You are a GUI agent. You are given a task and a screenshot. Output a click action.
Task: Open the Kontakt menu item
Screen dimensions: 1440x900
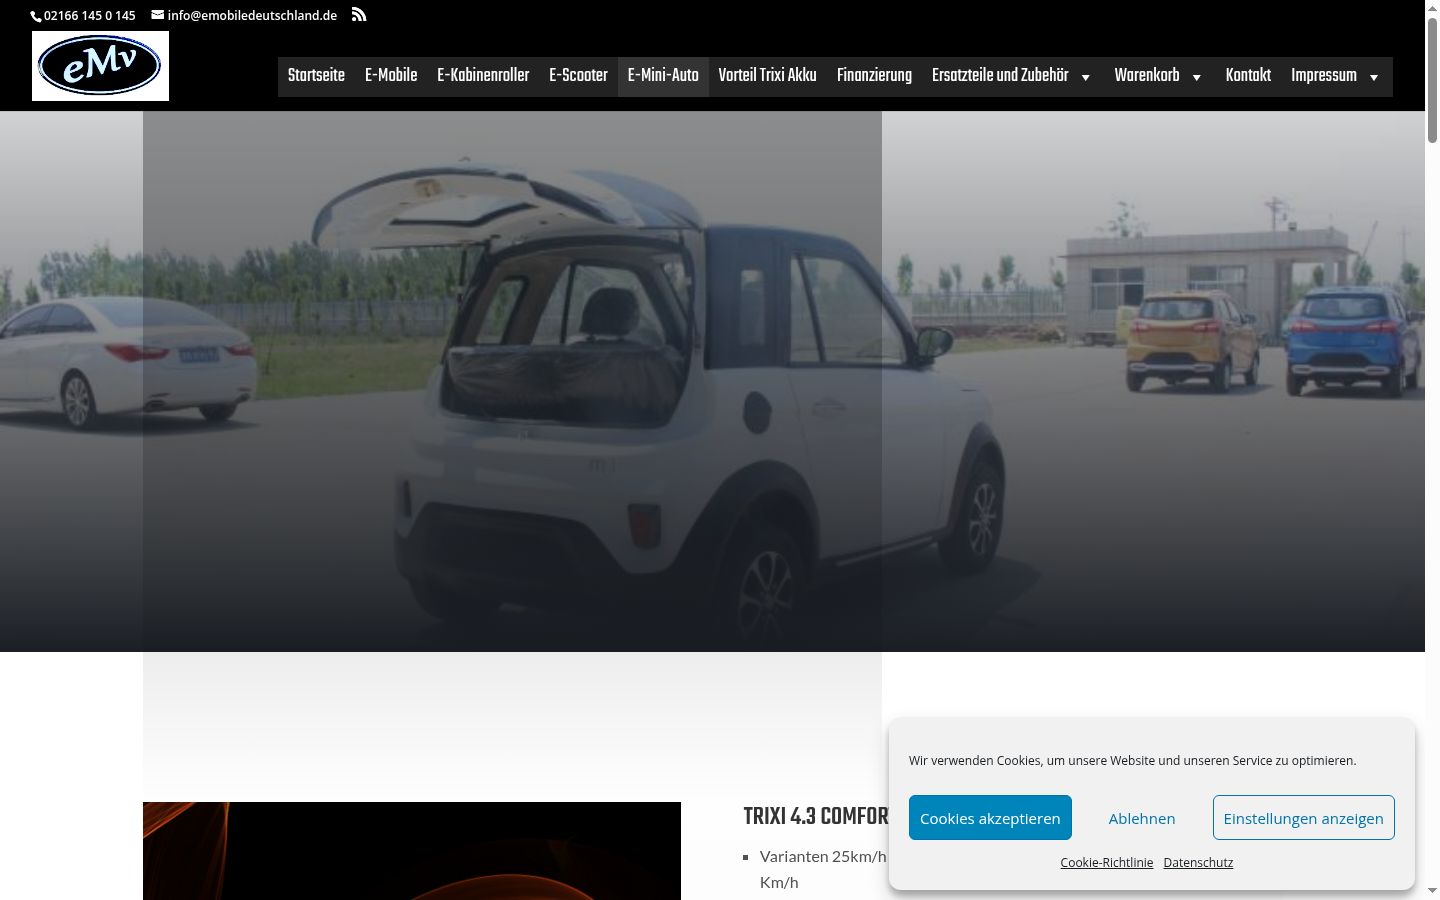[x=1248, y=76]
